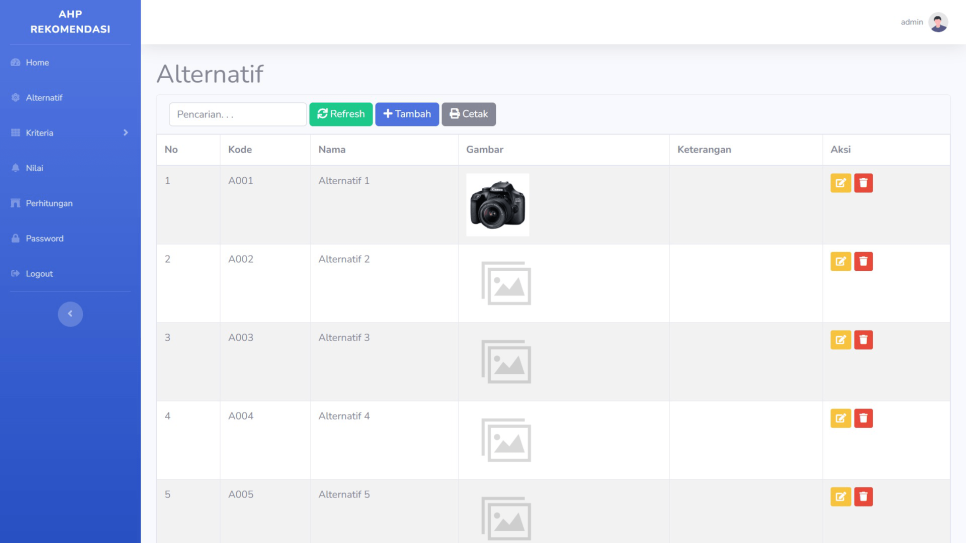Click the green Refresh button
Screen dimensions: 966x543
point(341,114)
